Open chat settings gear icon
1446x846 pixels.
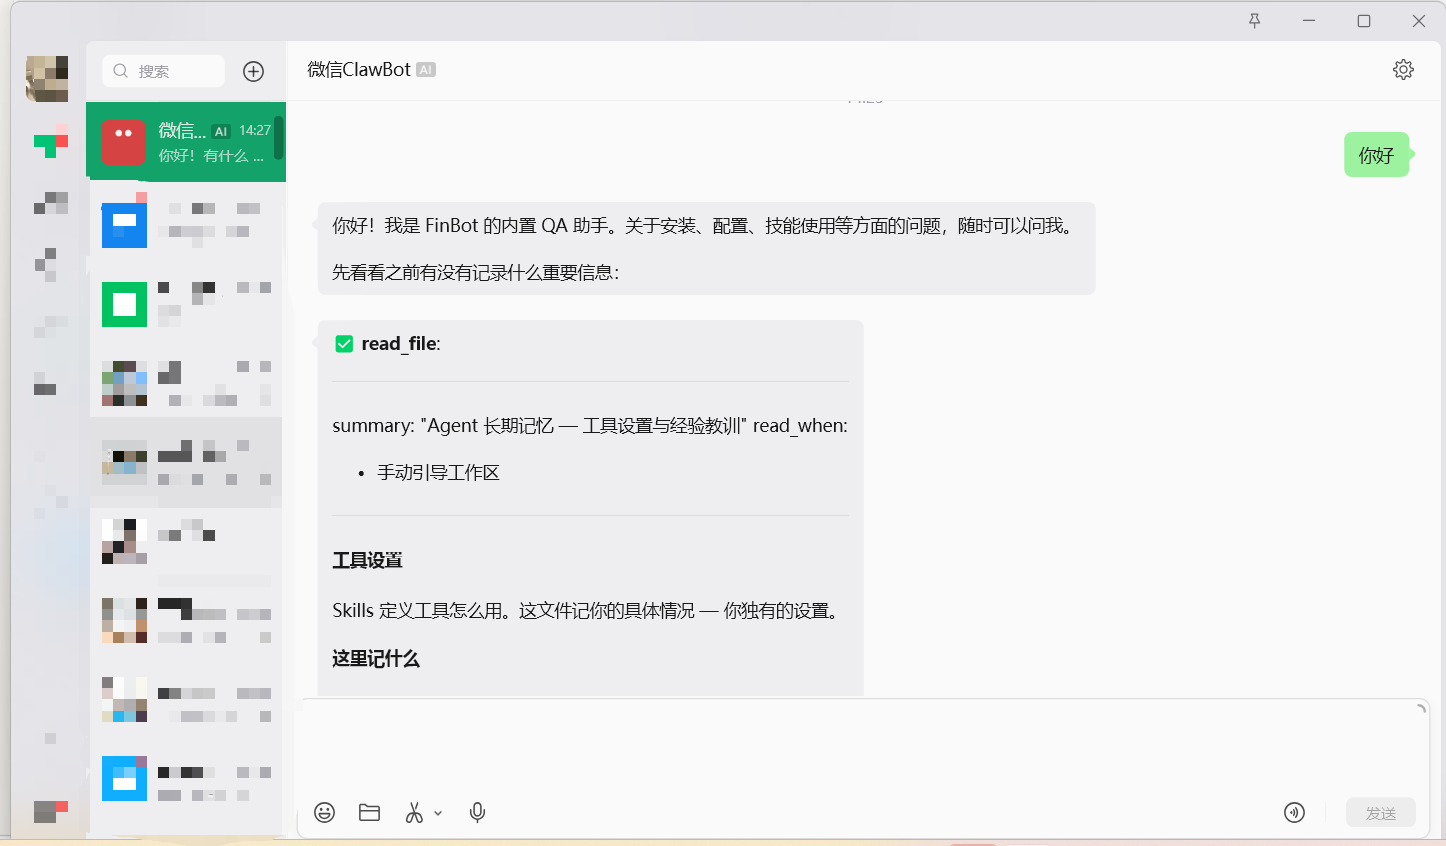click(1403, 69)
